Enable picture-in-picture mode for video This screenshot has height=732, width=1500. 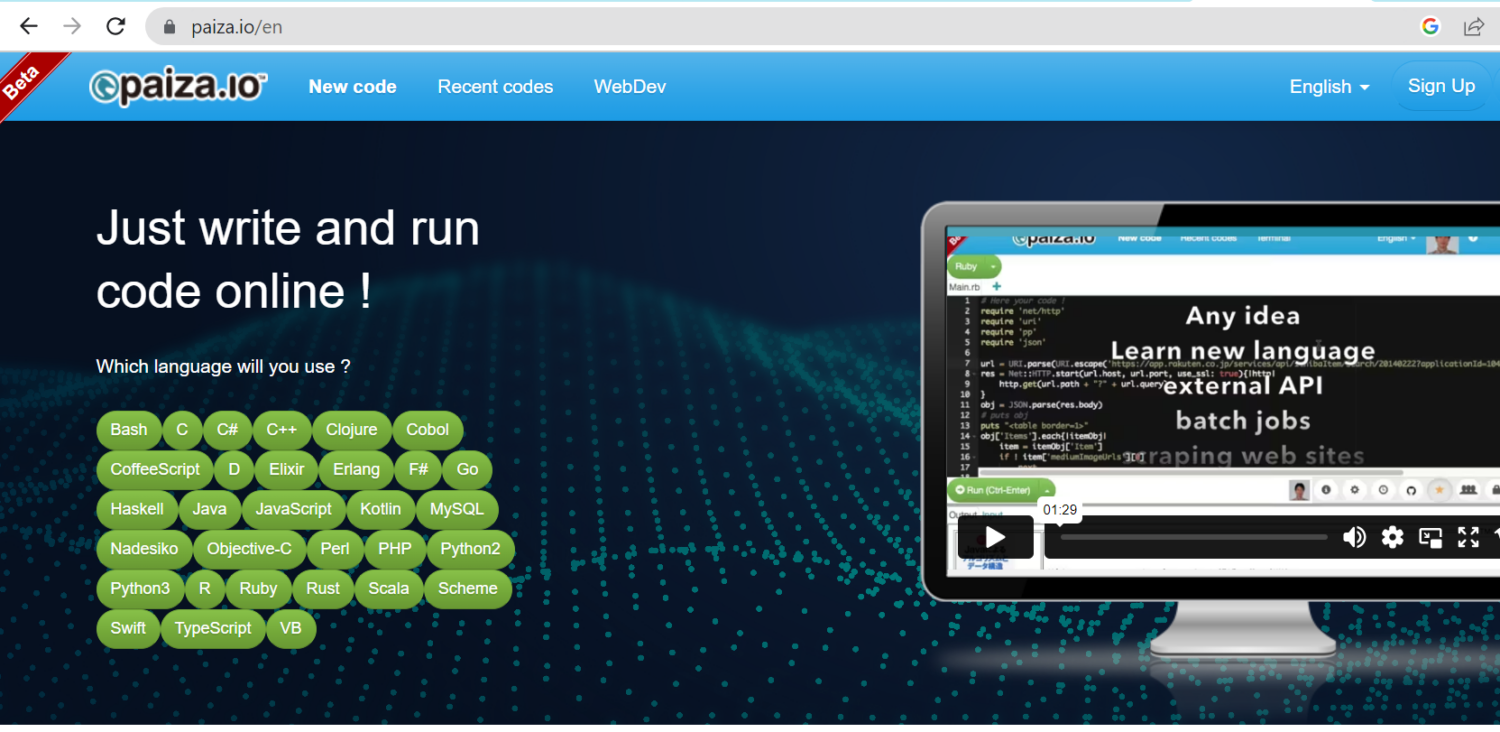tap(1430, 538)
